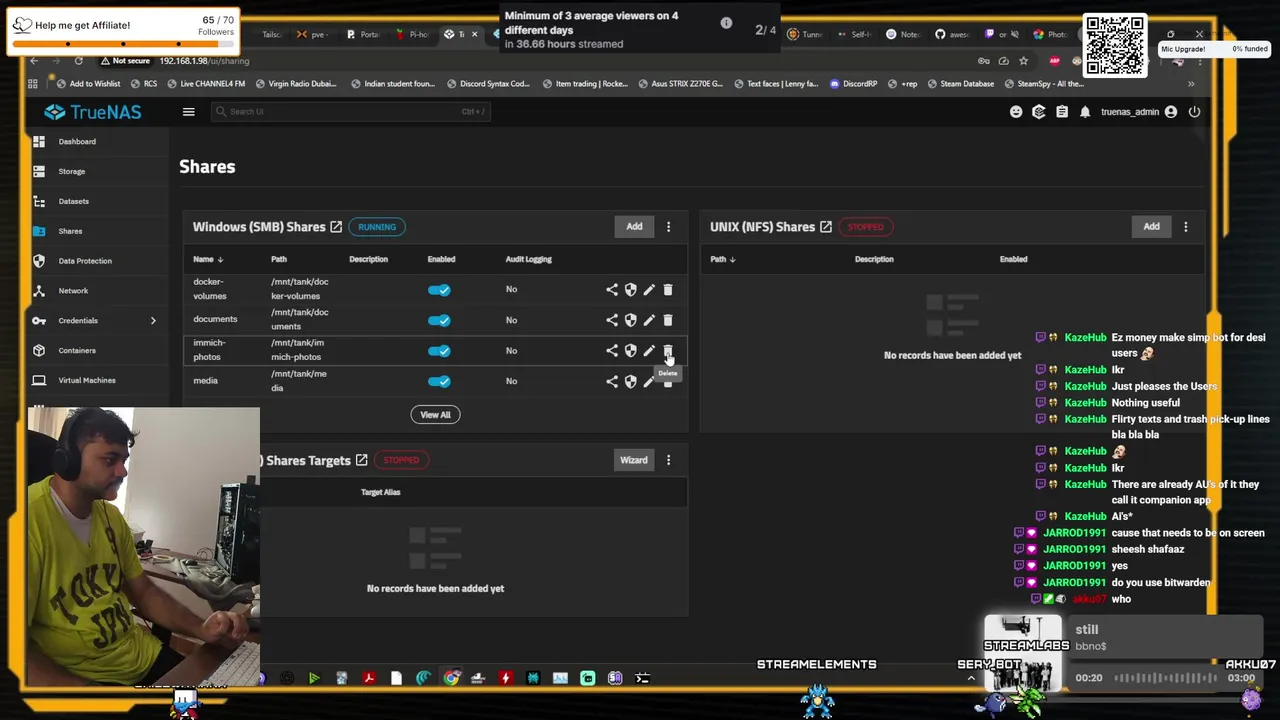The image size is (1280, 720).
Task: Open the iSCSI Wizard button
Action: [x=633, y=460]
